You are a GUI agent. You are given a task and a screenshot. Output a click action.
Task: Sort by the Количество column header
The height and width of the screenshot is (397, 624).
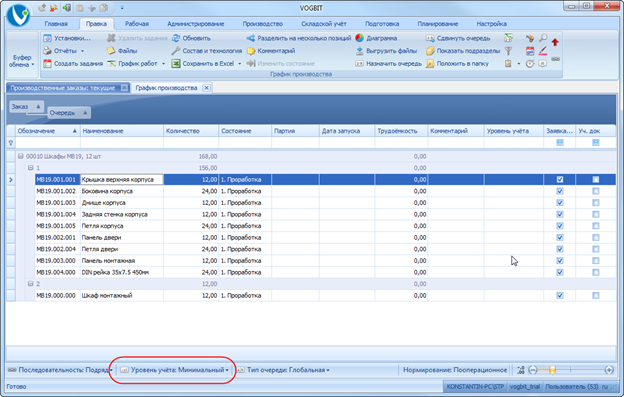pyautogui.click(x=191, y=131)
